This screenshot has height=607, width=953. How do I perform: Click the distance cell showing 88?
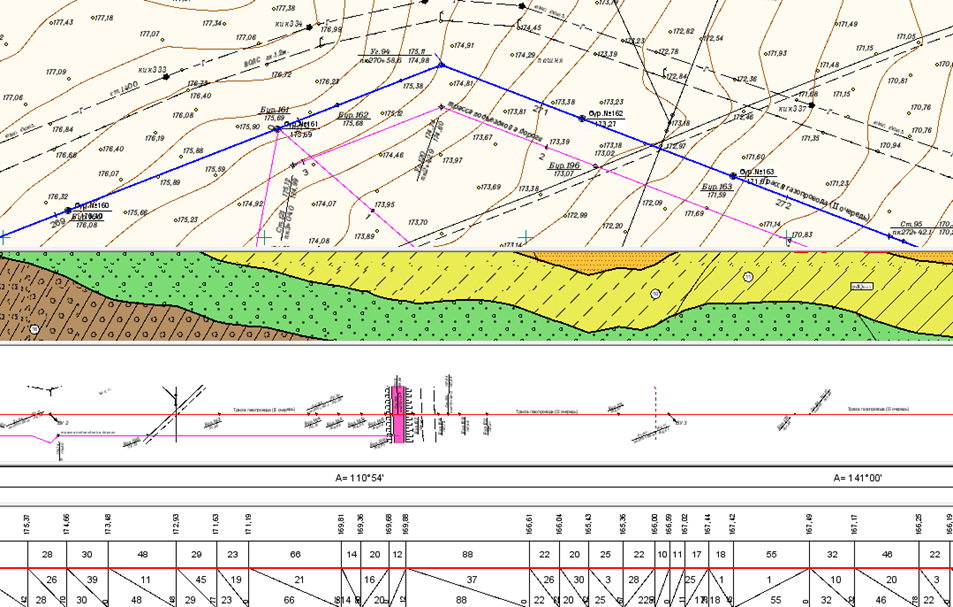coord(467,554)
